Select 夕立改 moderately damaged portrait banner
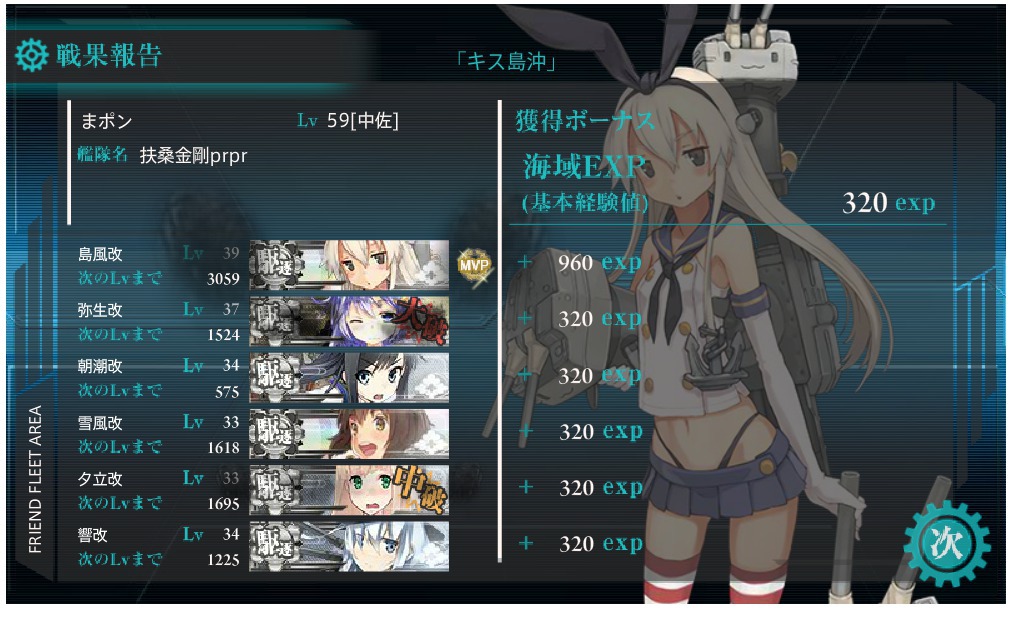Image resolution: width=1033 pixels, height=624 pixels. point(349,490)
